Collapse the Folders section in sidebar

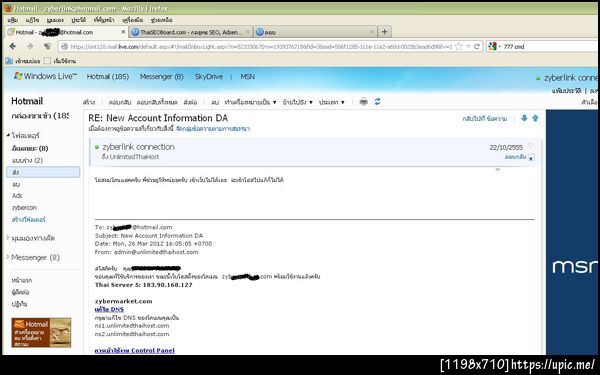tap(9, 135)
